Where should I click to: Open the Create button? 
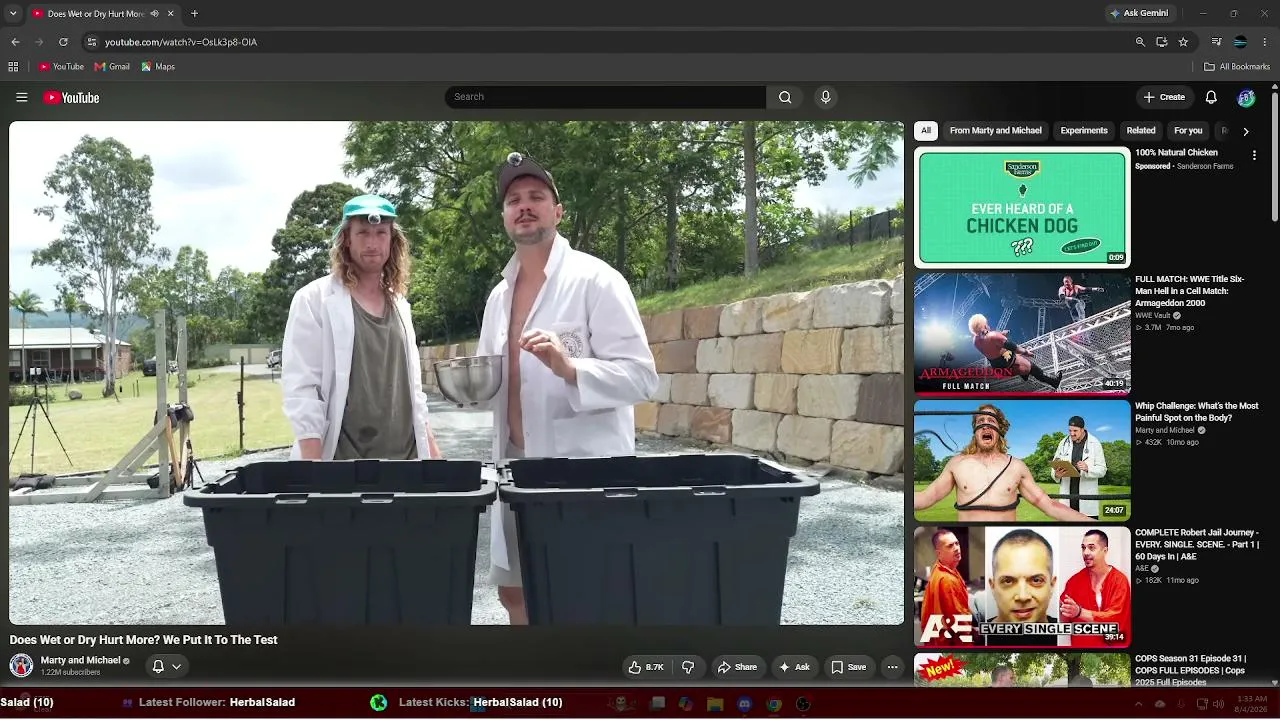click(x=1164, y=97)
